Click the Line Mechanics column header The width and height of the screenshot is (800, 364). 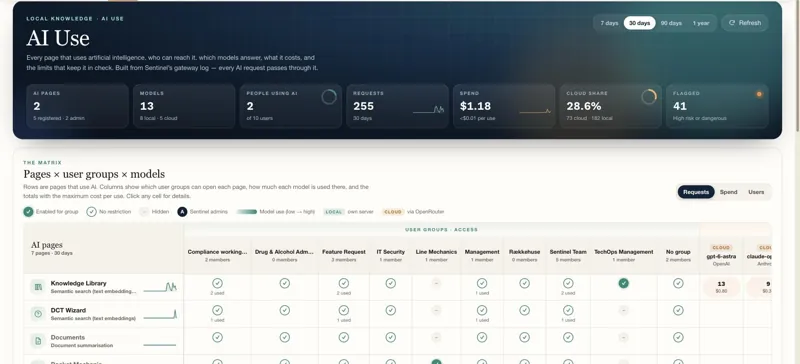pos(436,255)
